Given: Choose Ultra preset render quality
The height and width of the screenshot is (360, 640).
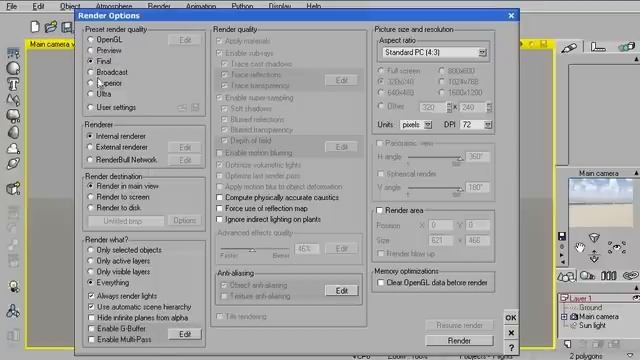Looking at the screenshot, I should click(91, 94).
